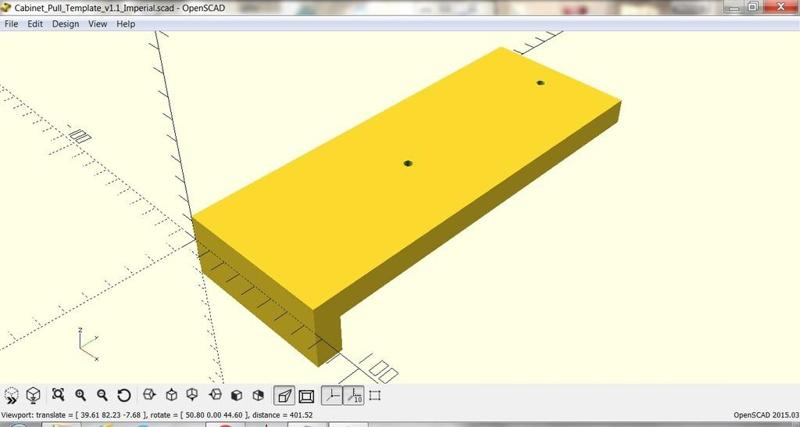The image size is (800, 427).
Task: Toggle Perspective projection
Action: 285,396
